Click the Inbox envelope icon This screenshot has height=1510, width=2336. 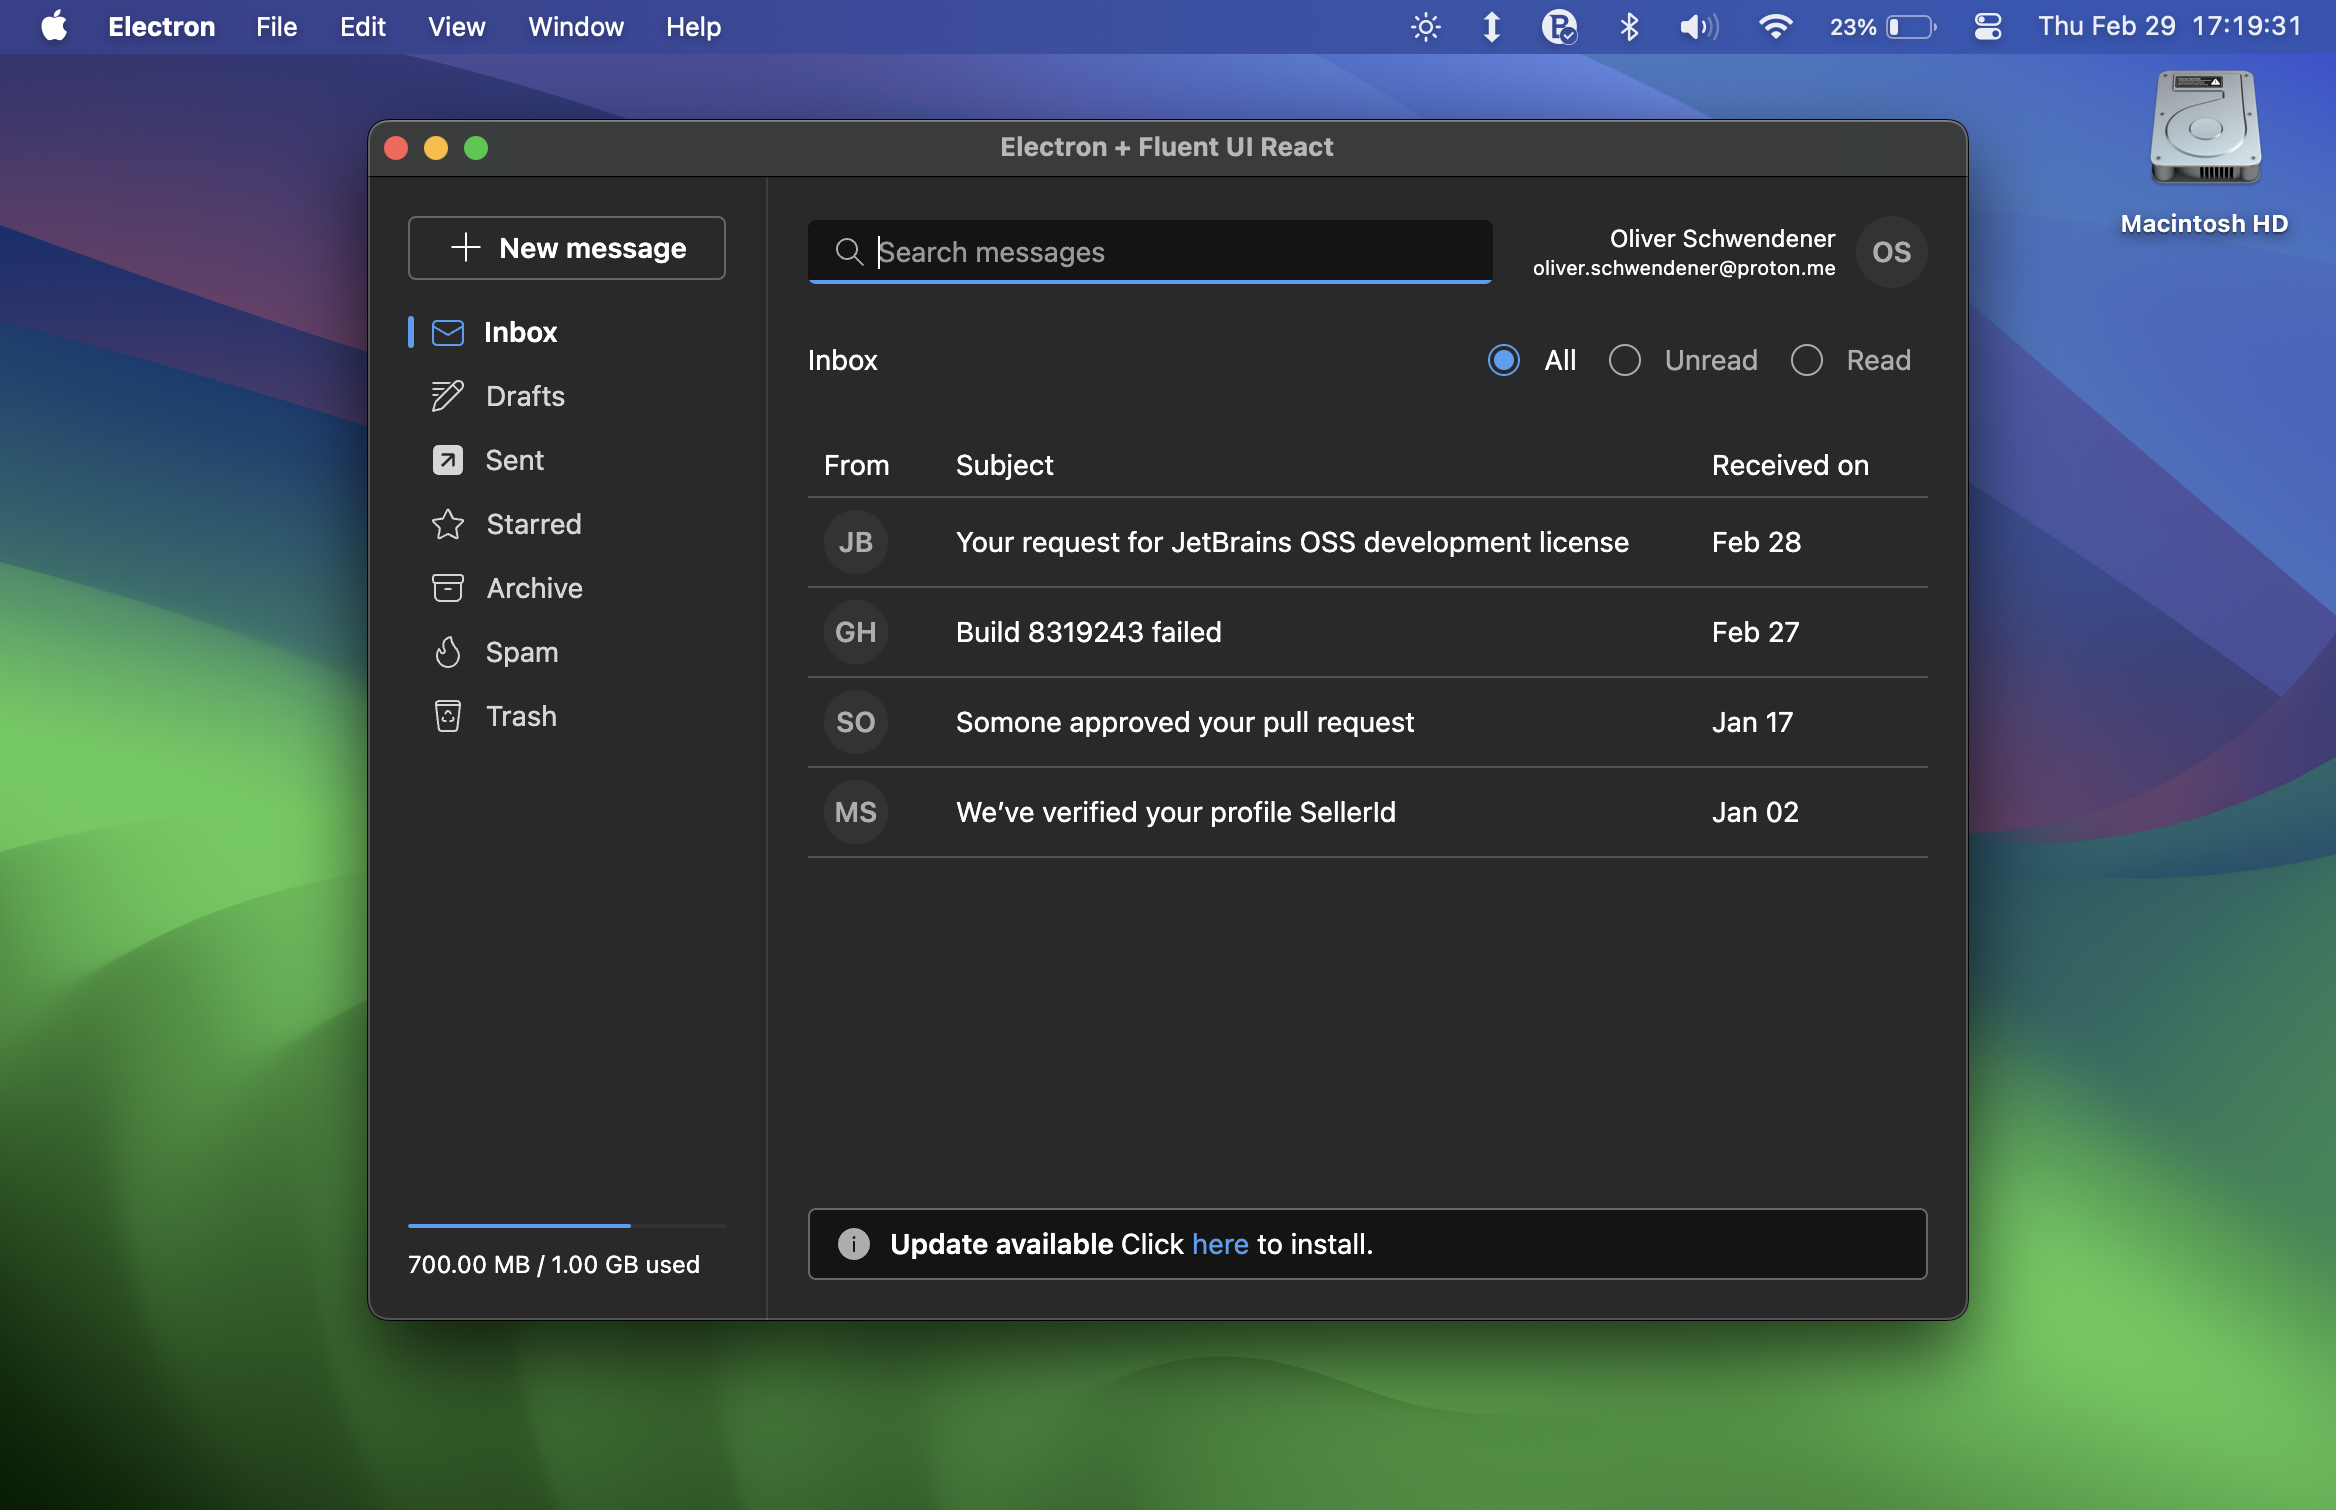[x=447, y=333]
